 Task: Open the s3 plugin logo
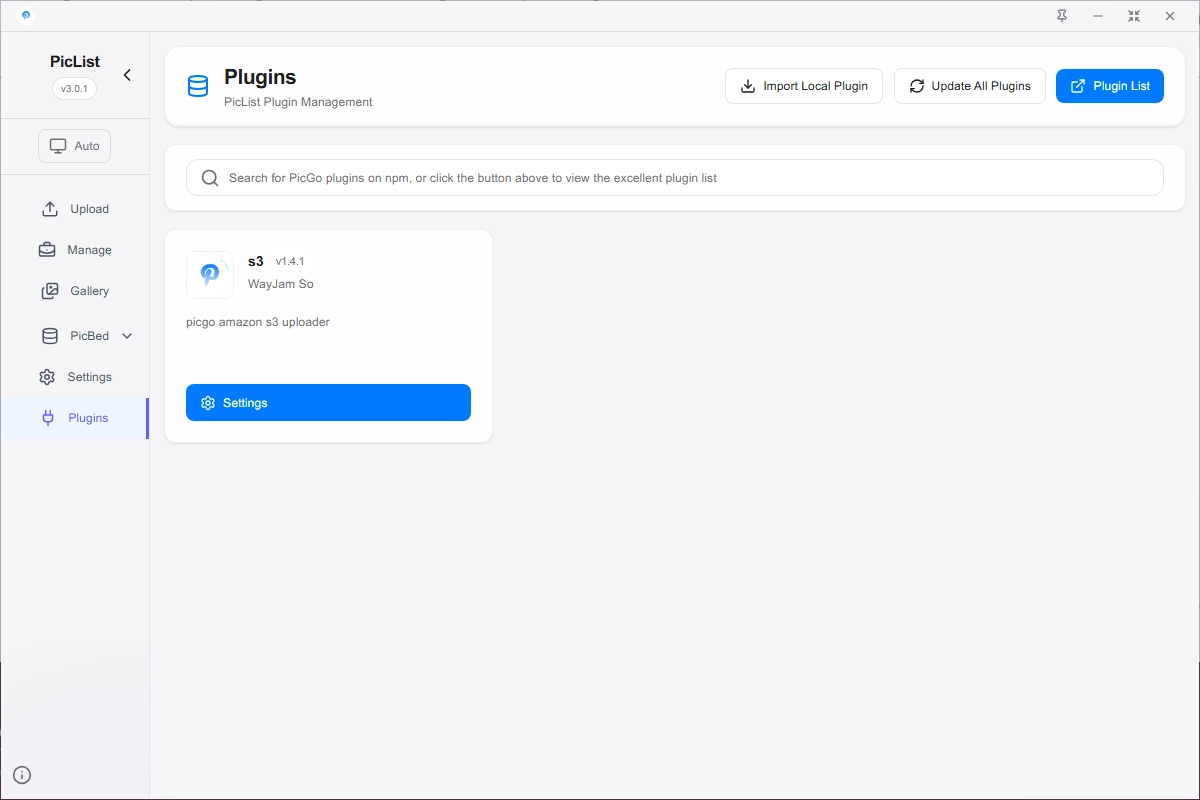tap(210, 275)
